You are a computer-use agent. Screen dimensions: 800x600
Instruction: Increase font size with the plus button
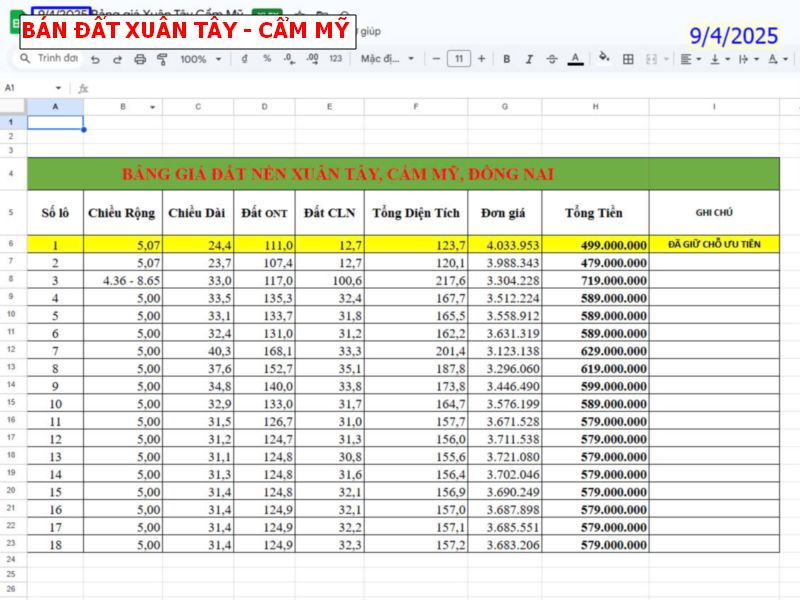481,59
